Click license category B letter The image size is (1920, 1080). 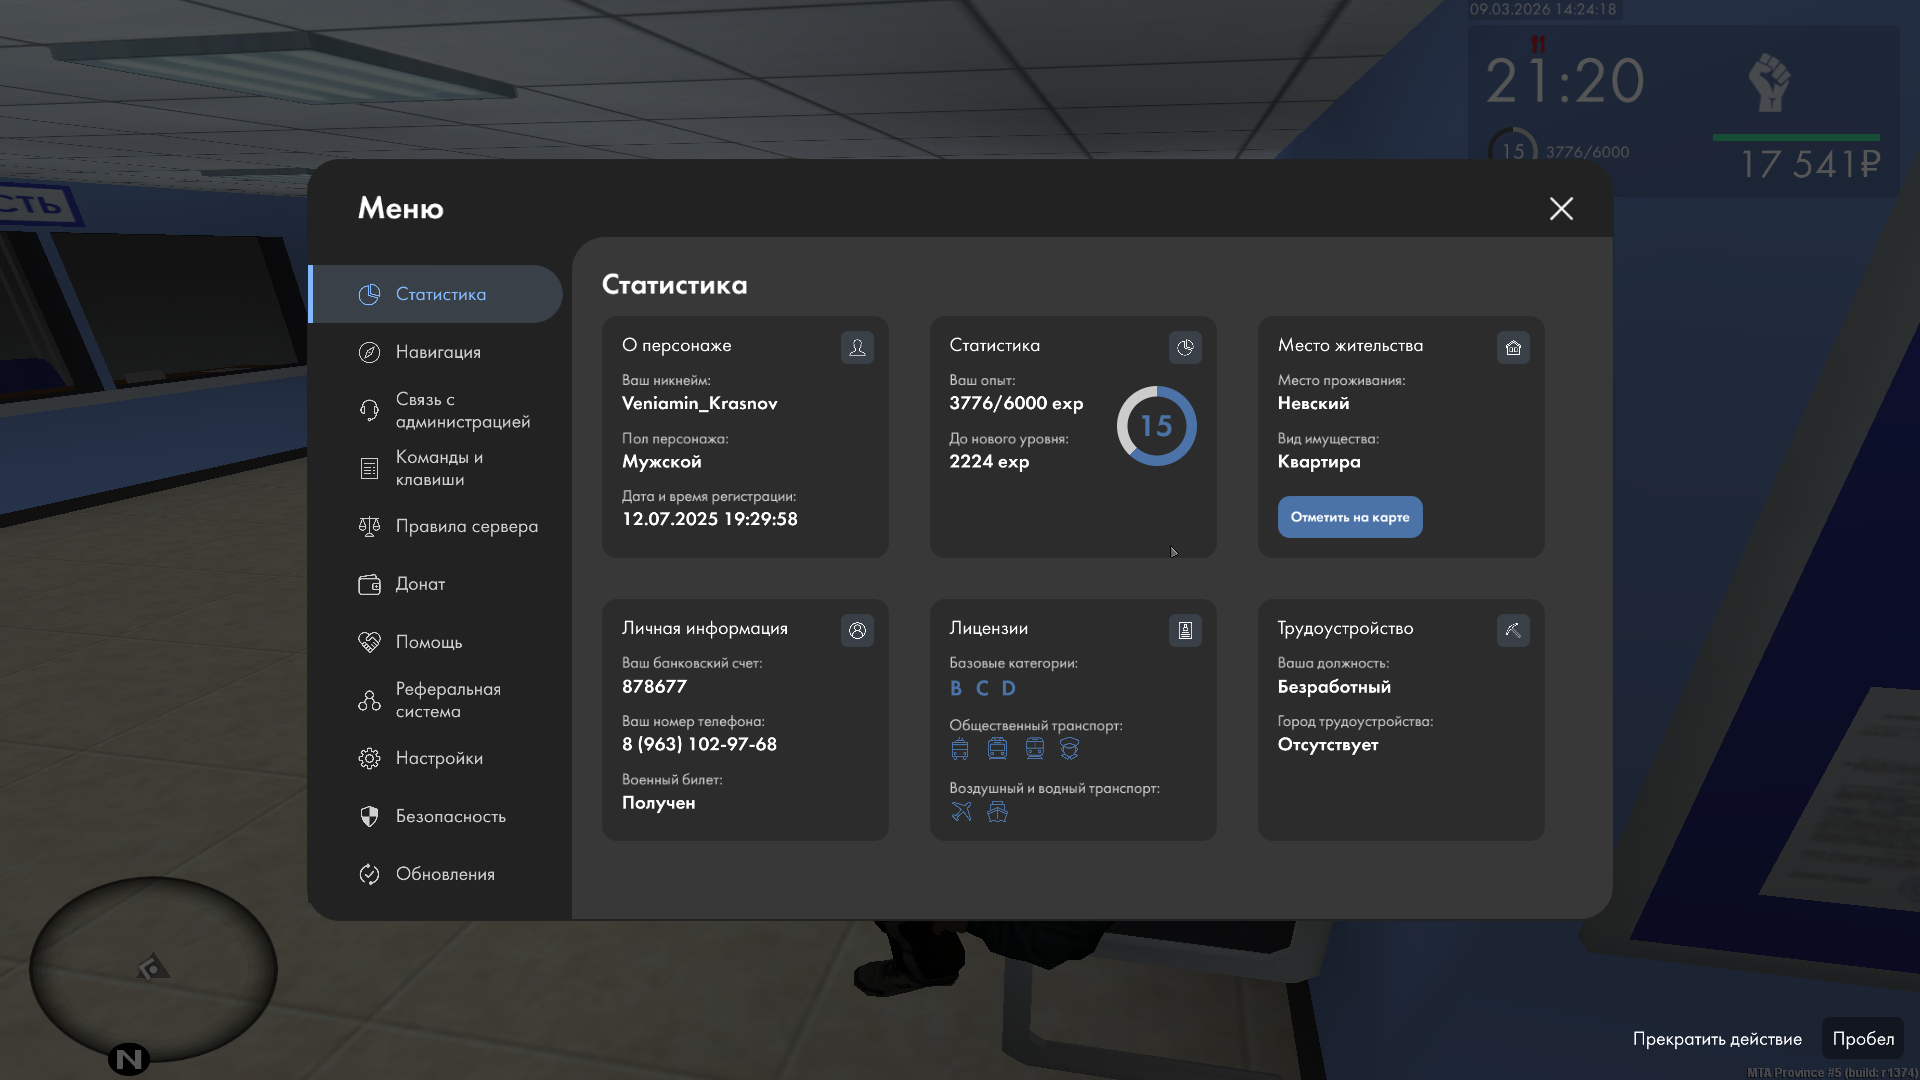(956, 688)
